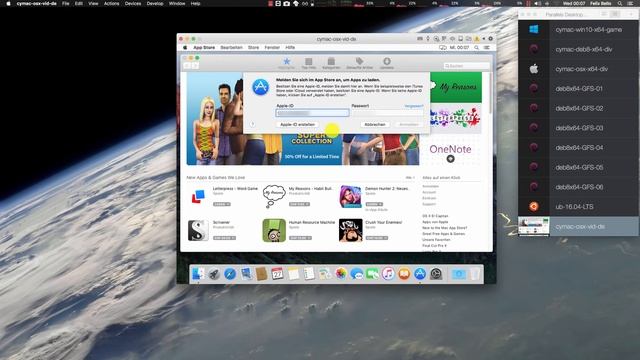640x360 pixels.
Task: Open the Top Hits toolbar icon
Action: click(x=309, y=63)
